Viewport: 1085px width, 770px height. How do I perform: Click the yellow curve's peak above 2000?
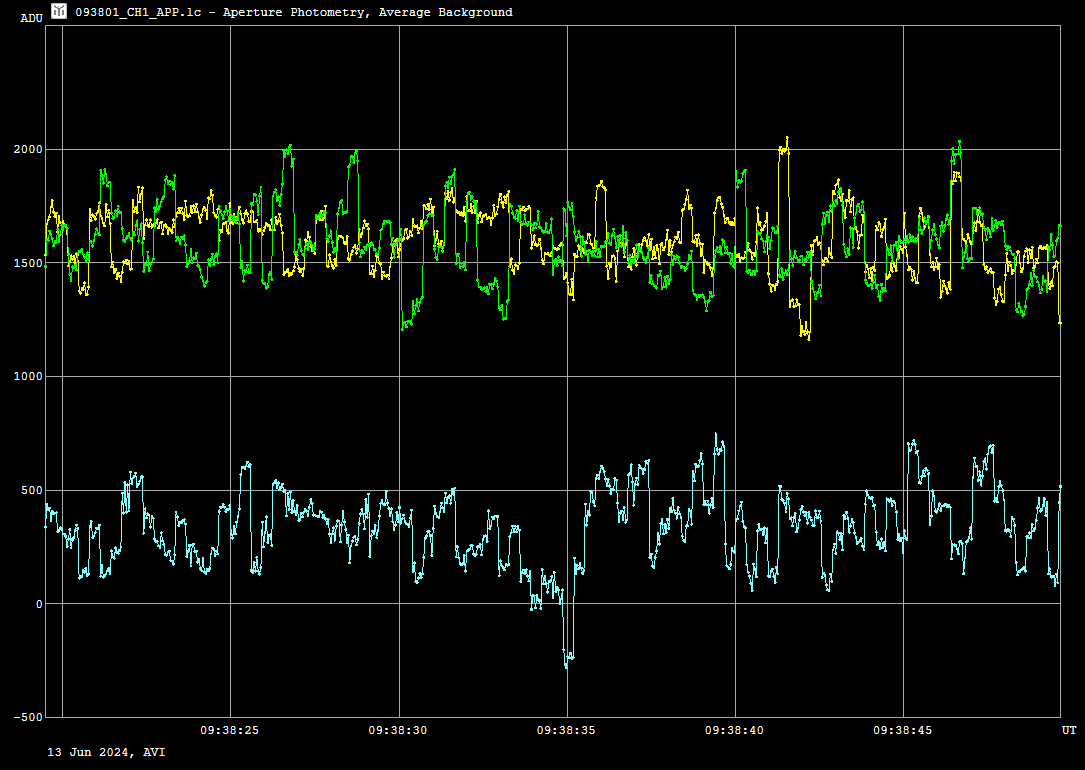787,139
